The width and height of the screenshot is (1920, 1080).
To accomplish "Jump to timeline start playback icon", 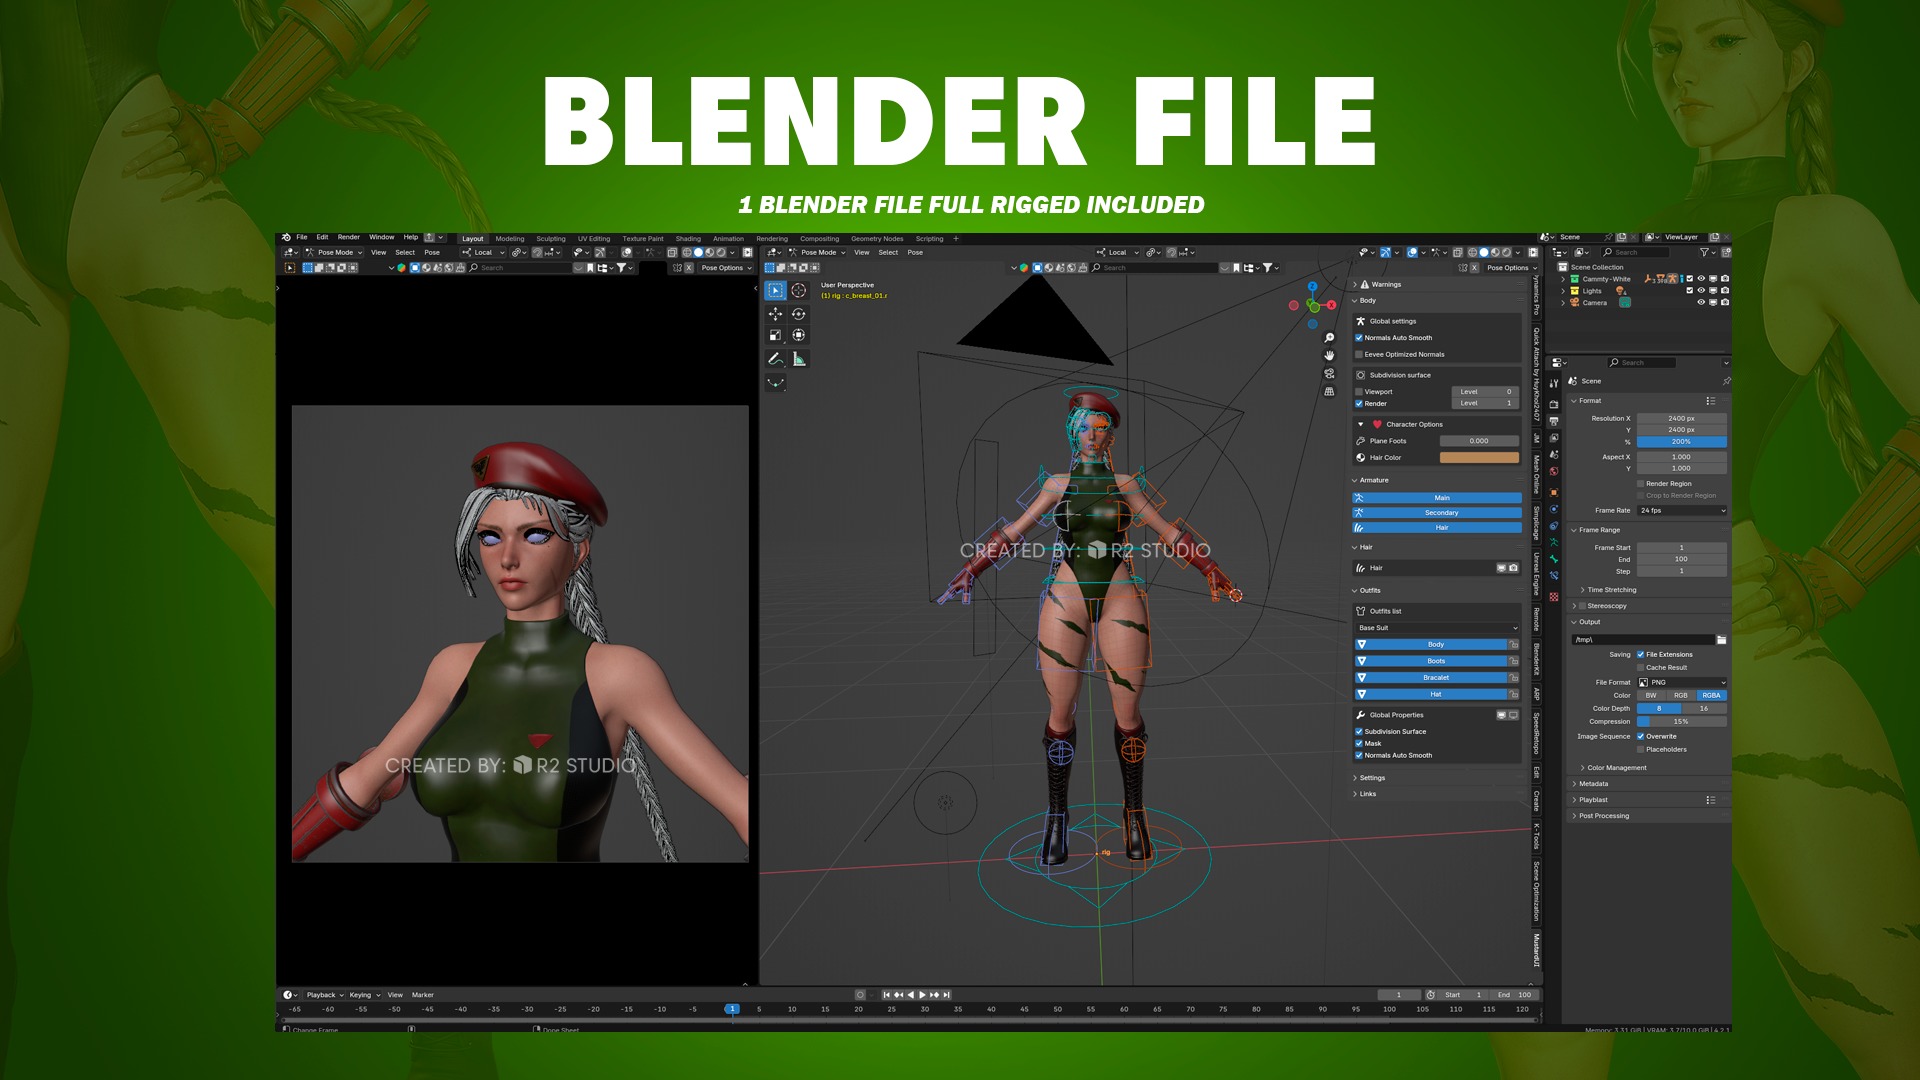I will [x=886, y=995].
